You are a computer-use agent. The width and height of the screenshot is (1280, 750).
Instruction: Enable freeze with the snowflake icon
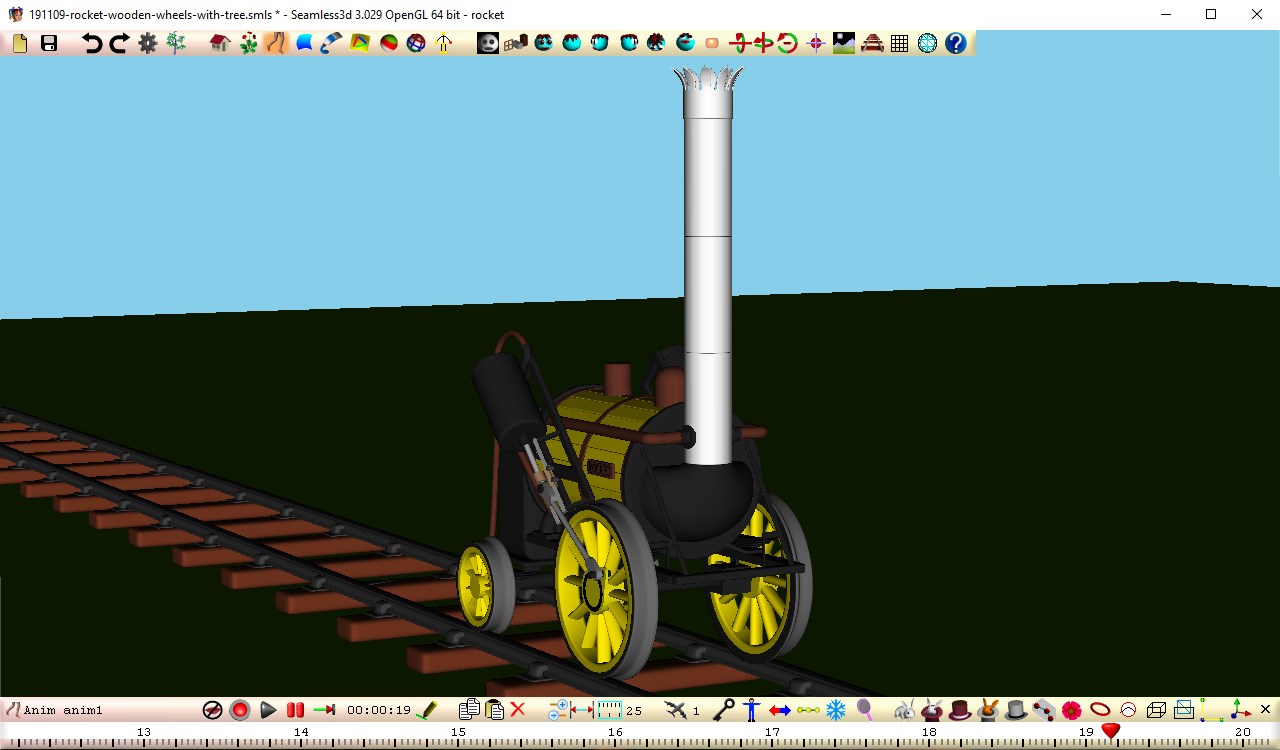coord(836,710)
